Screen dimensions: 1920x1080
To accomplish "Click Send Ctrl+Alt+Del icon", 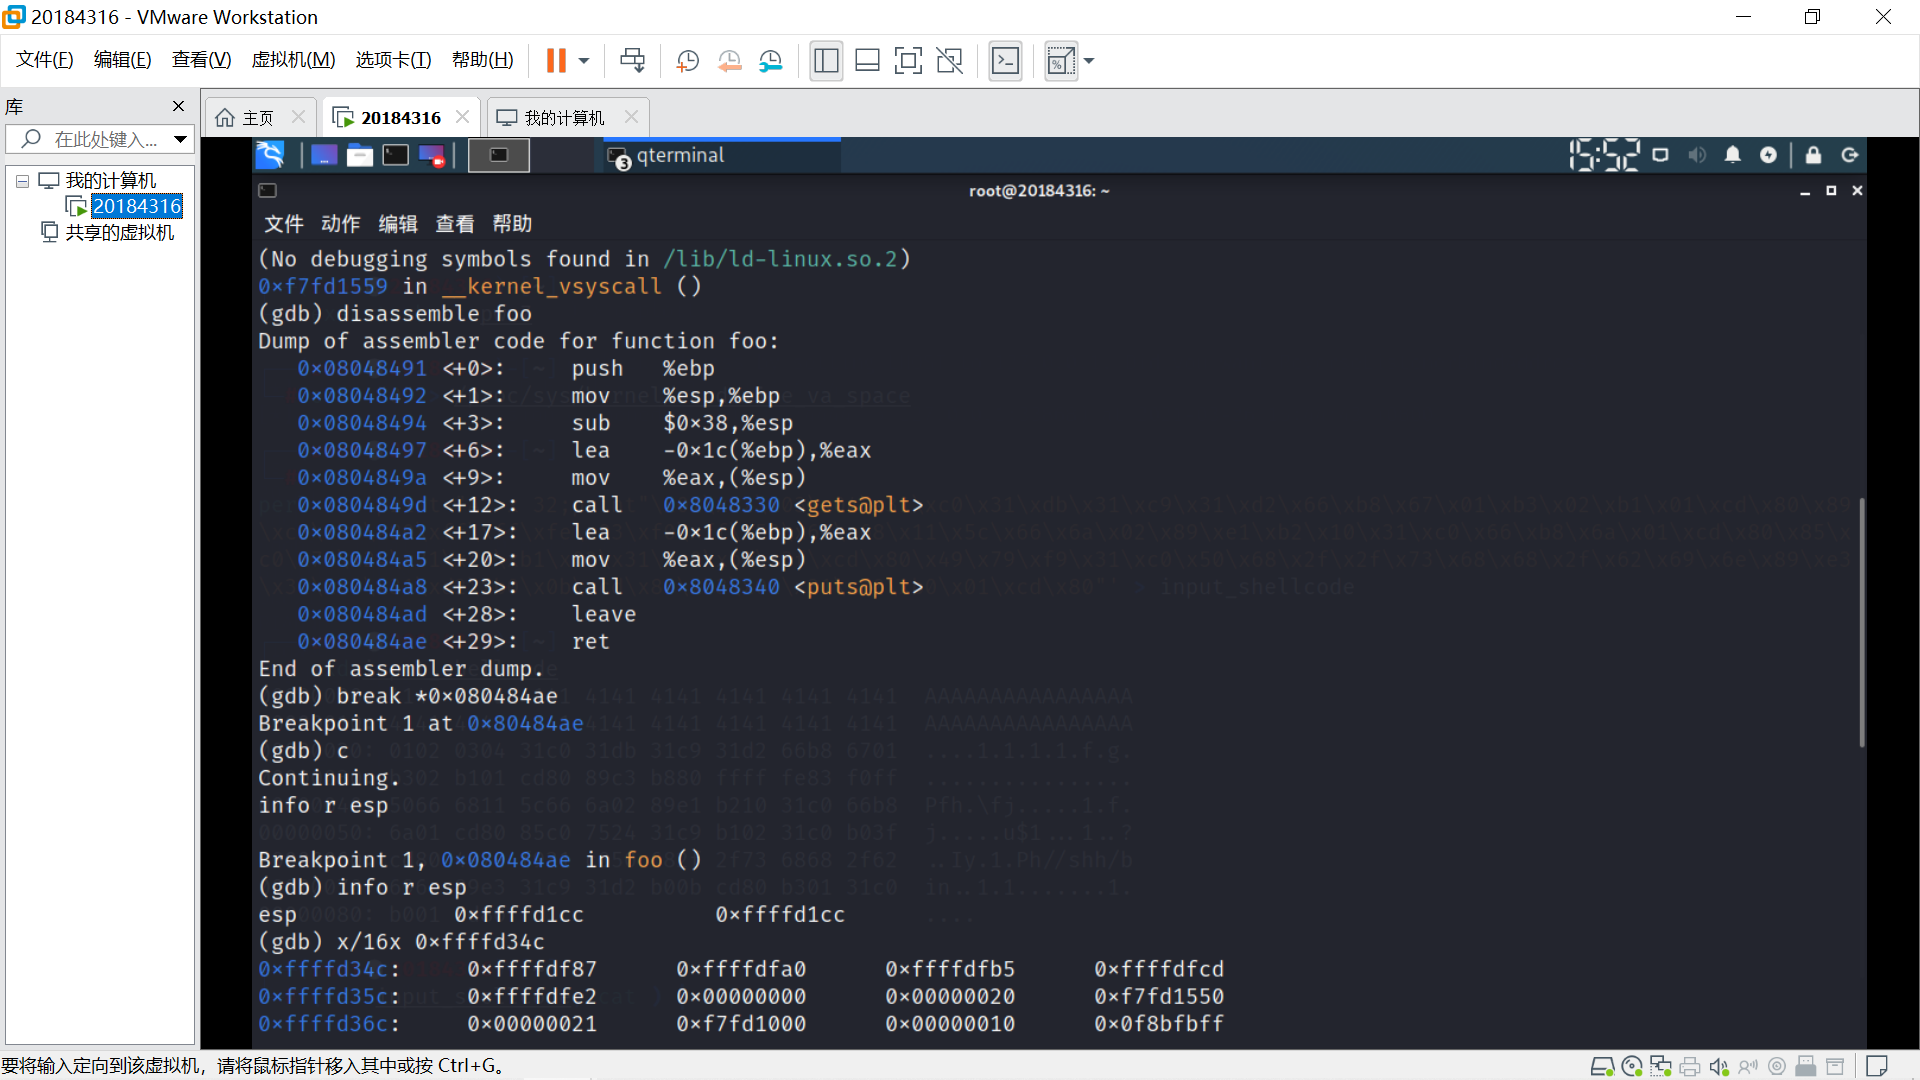I will [x=632, y=61].
